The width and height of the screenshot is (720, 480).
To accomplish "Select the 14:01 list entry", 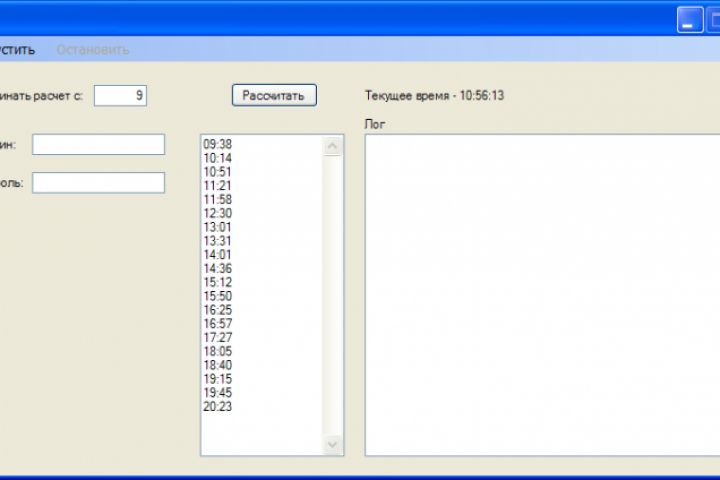I will coord(218,254).
